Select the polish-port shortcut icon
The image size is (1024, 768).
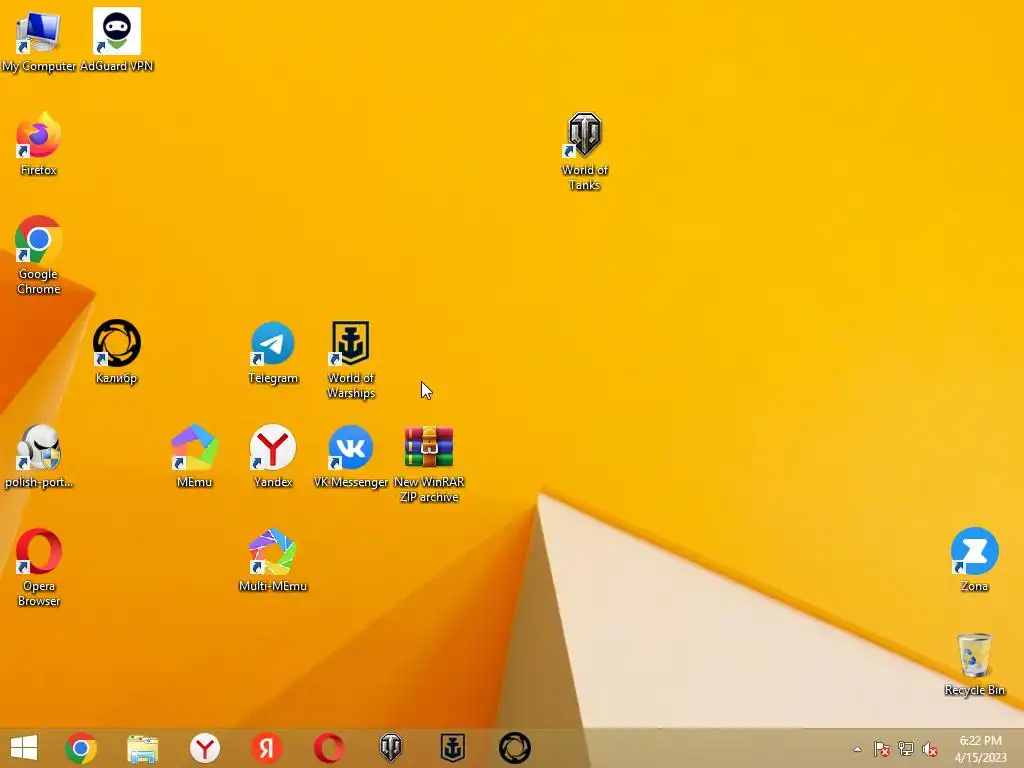[39, 456]
